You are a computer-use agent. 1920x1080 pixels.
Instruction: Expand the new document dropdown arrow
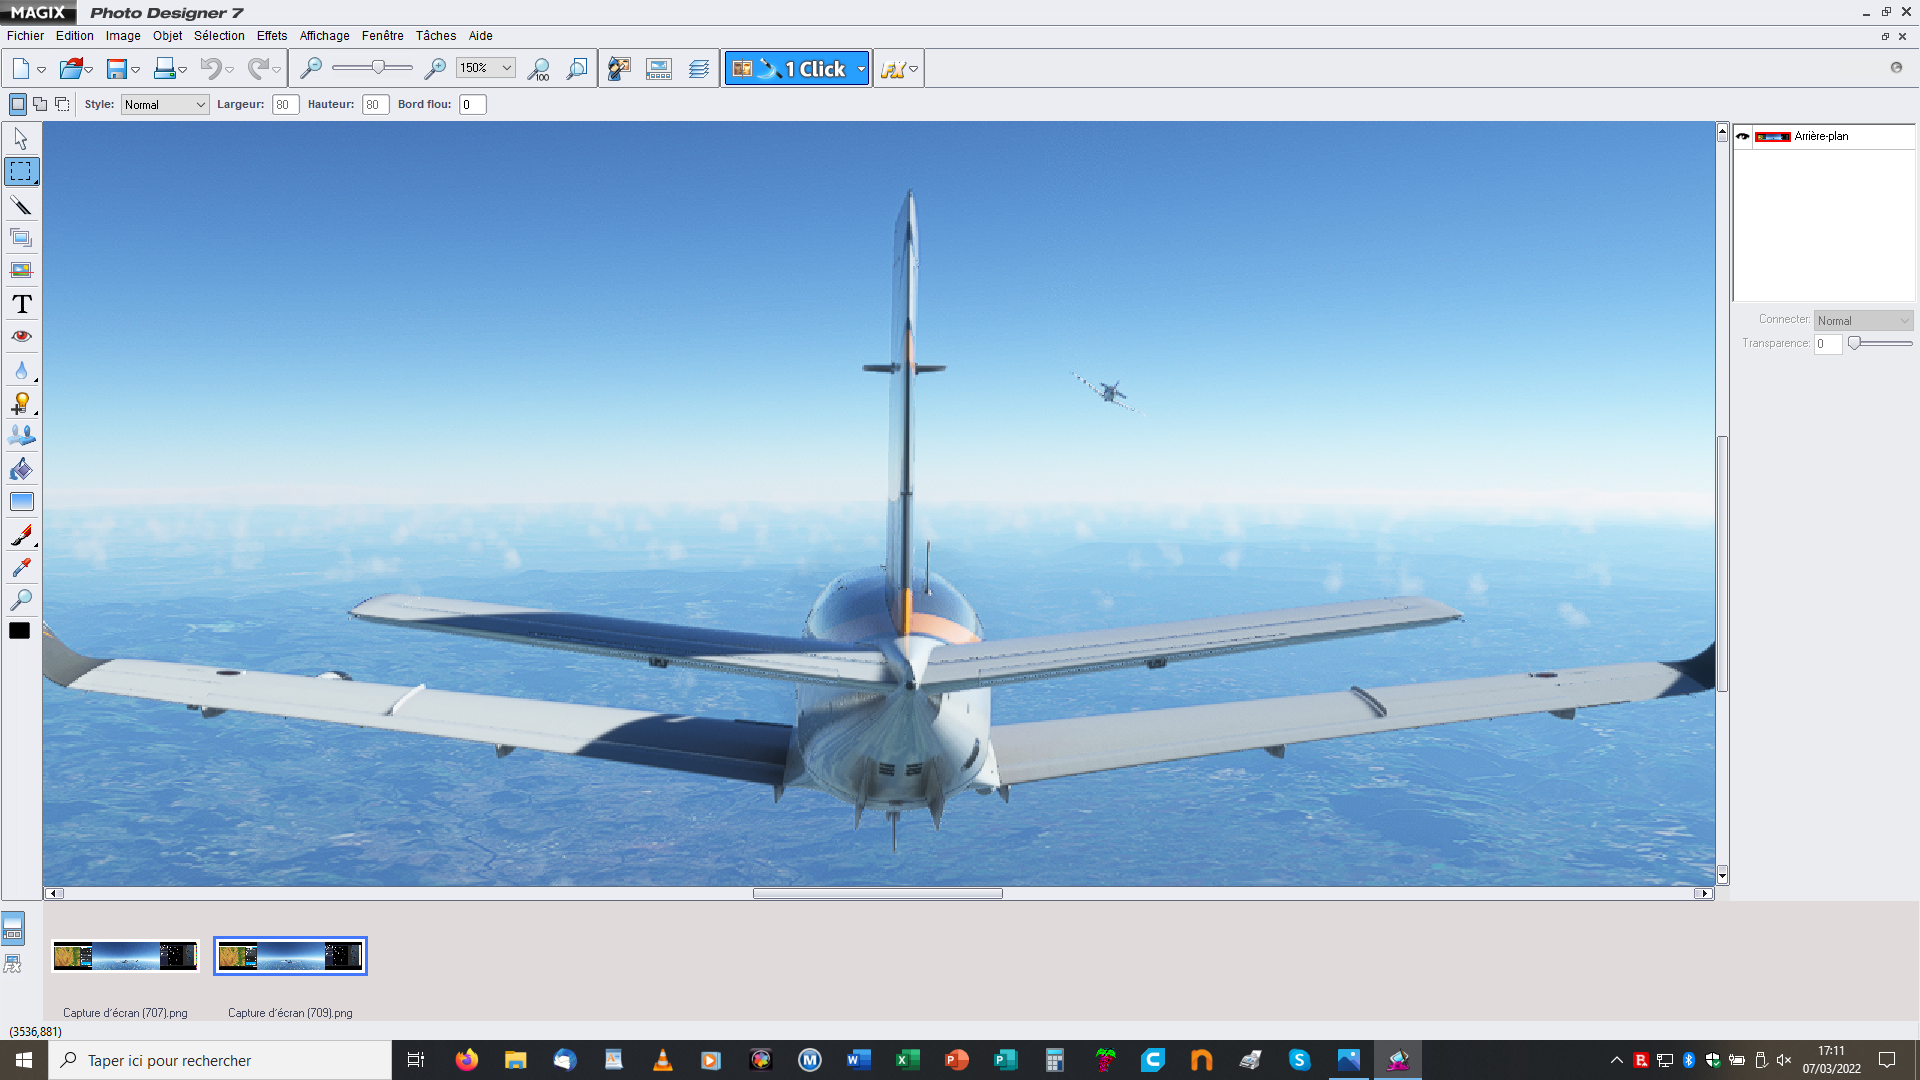point(41,70)
